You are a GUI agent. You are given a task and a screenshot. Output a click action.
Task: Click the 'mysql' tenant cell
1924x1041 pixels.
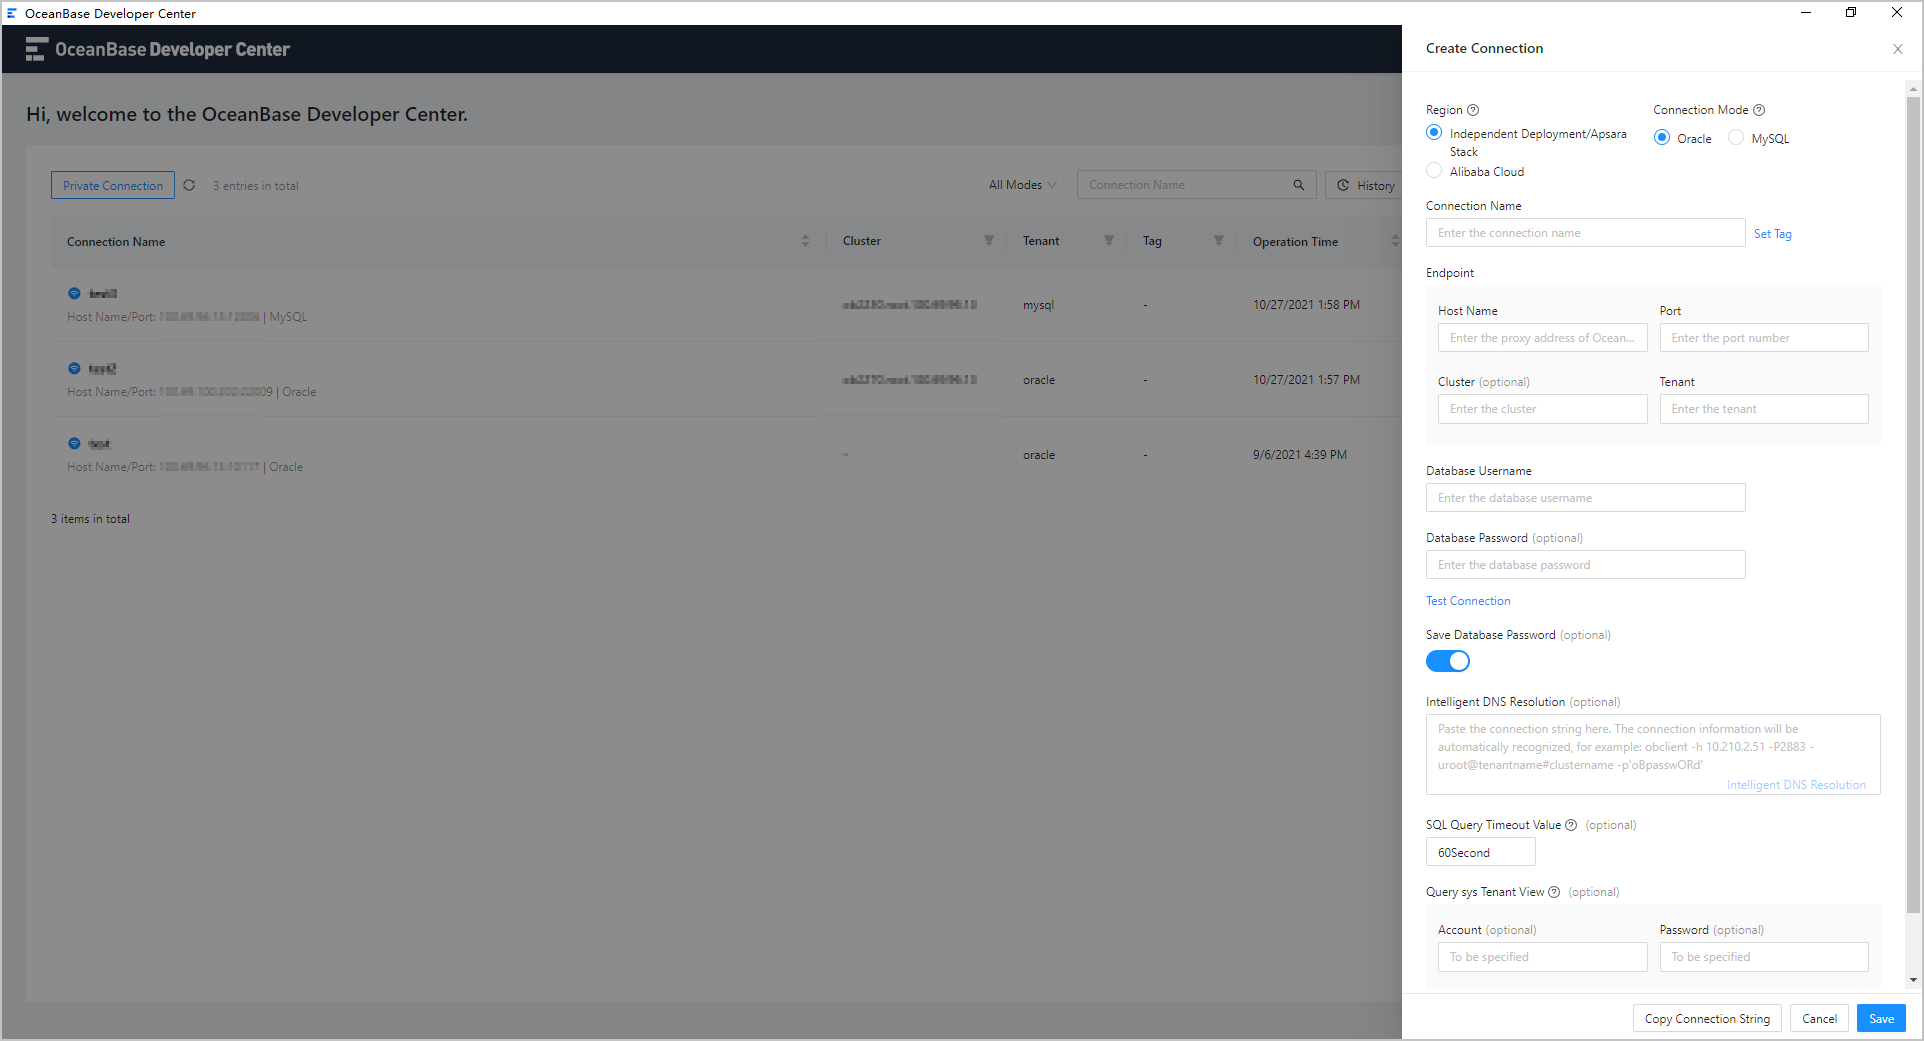click(1038, 305)
